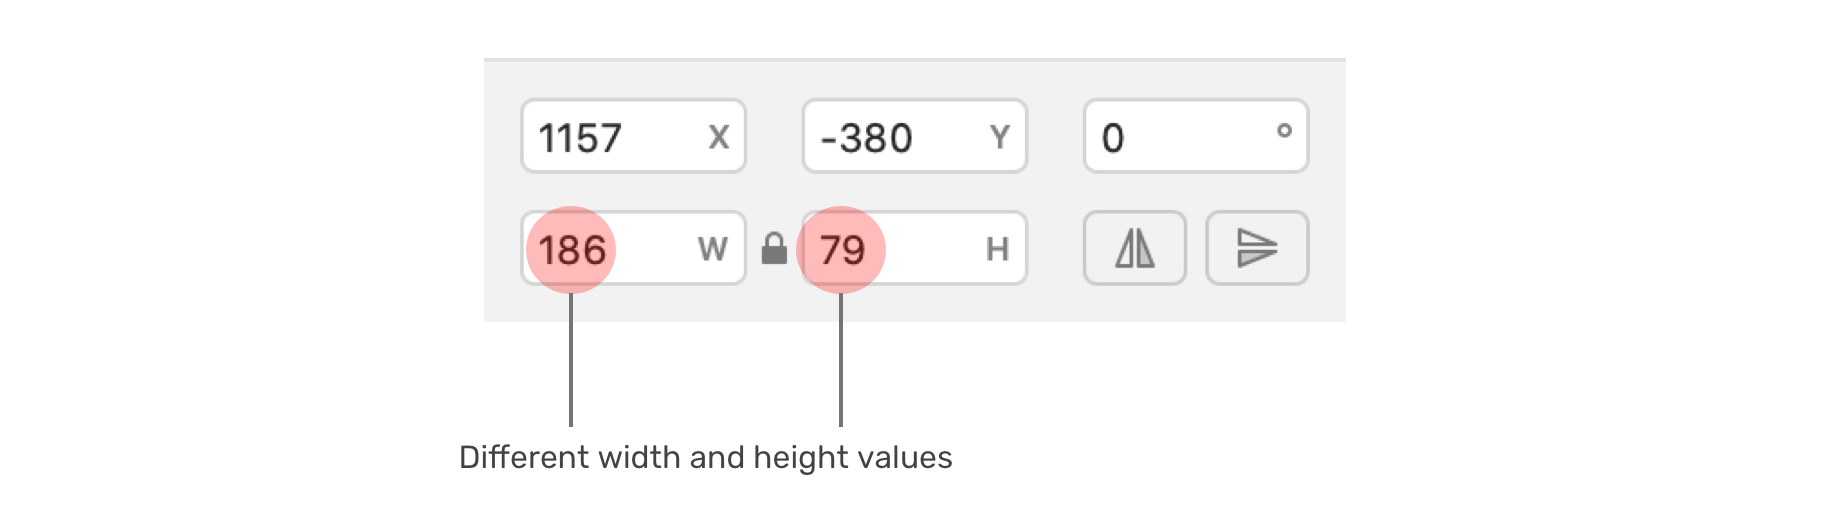Click the degree symbol in rotation field

1284,130
